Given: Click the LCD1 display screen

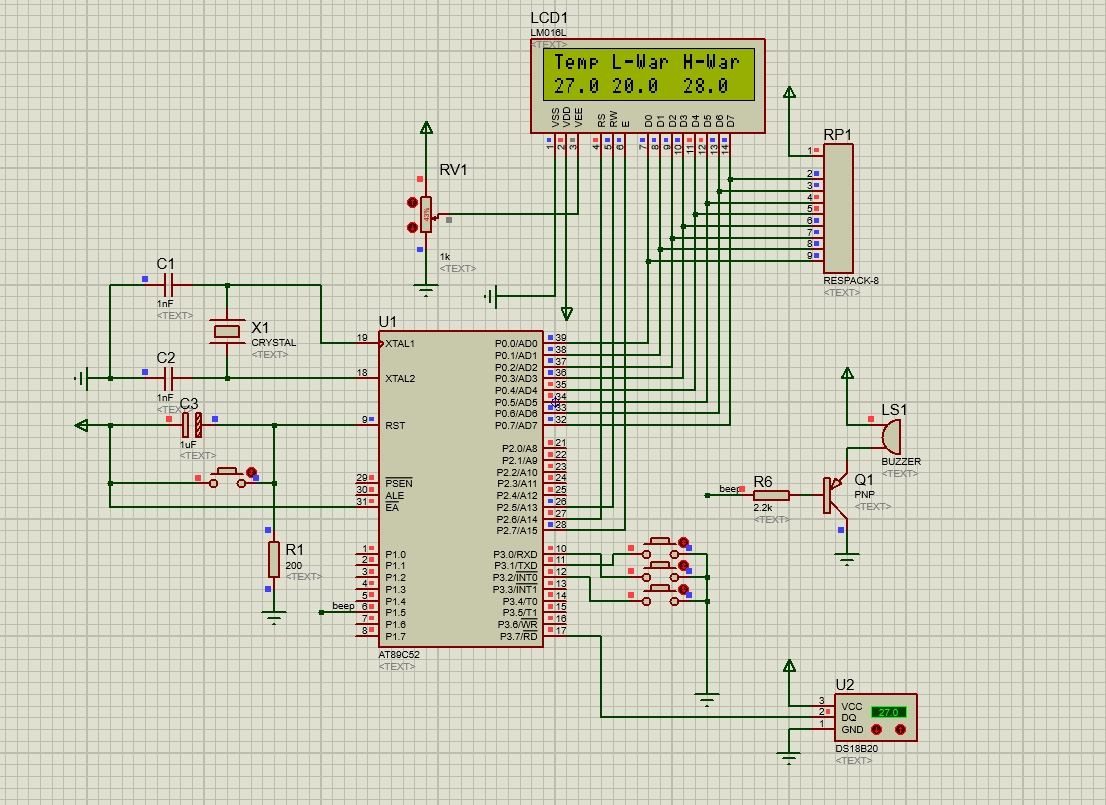Looking at the screenshot, I should point(649,74).
